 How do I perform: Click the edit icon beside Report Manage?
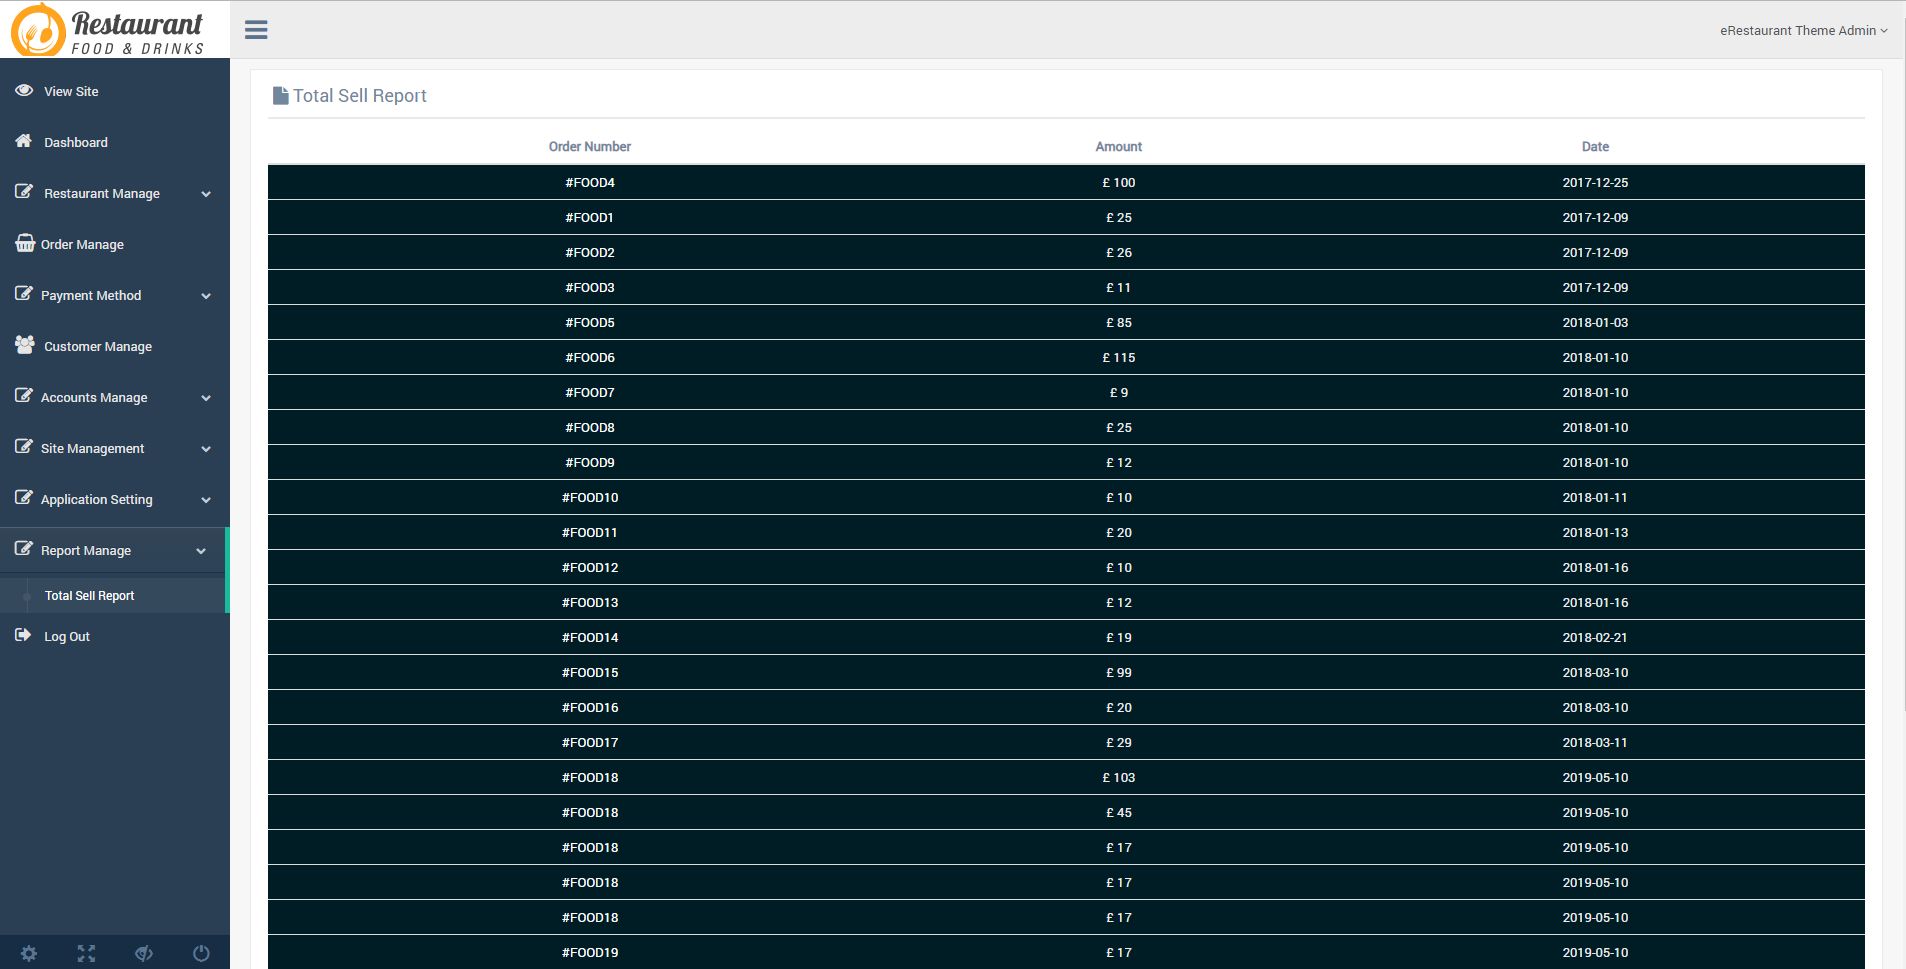click(24, 549)
